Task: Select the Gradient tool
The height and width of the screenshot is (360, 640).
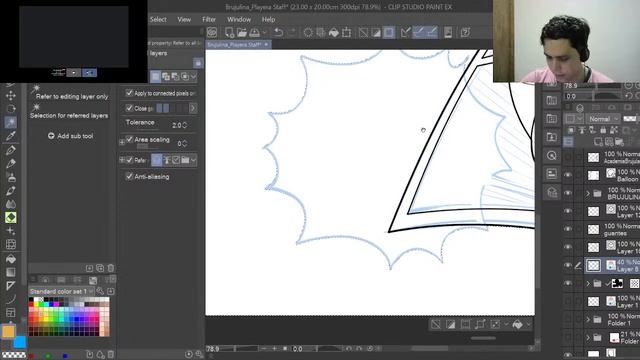Action: pos(11,272)
